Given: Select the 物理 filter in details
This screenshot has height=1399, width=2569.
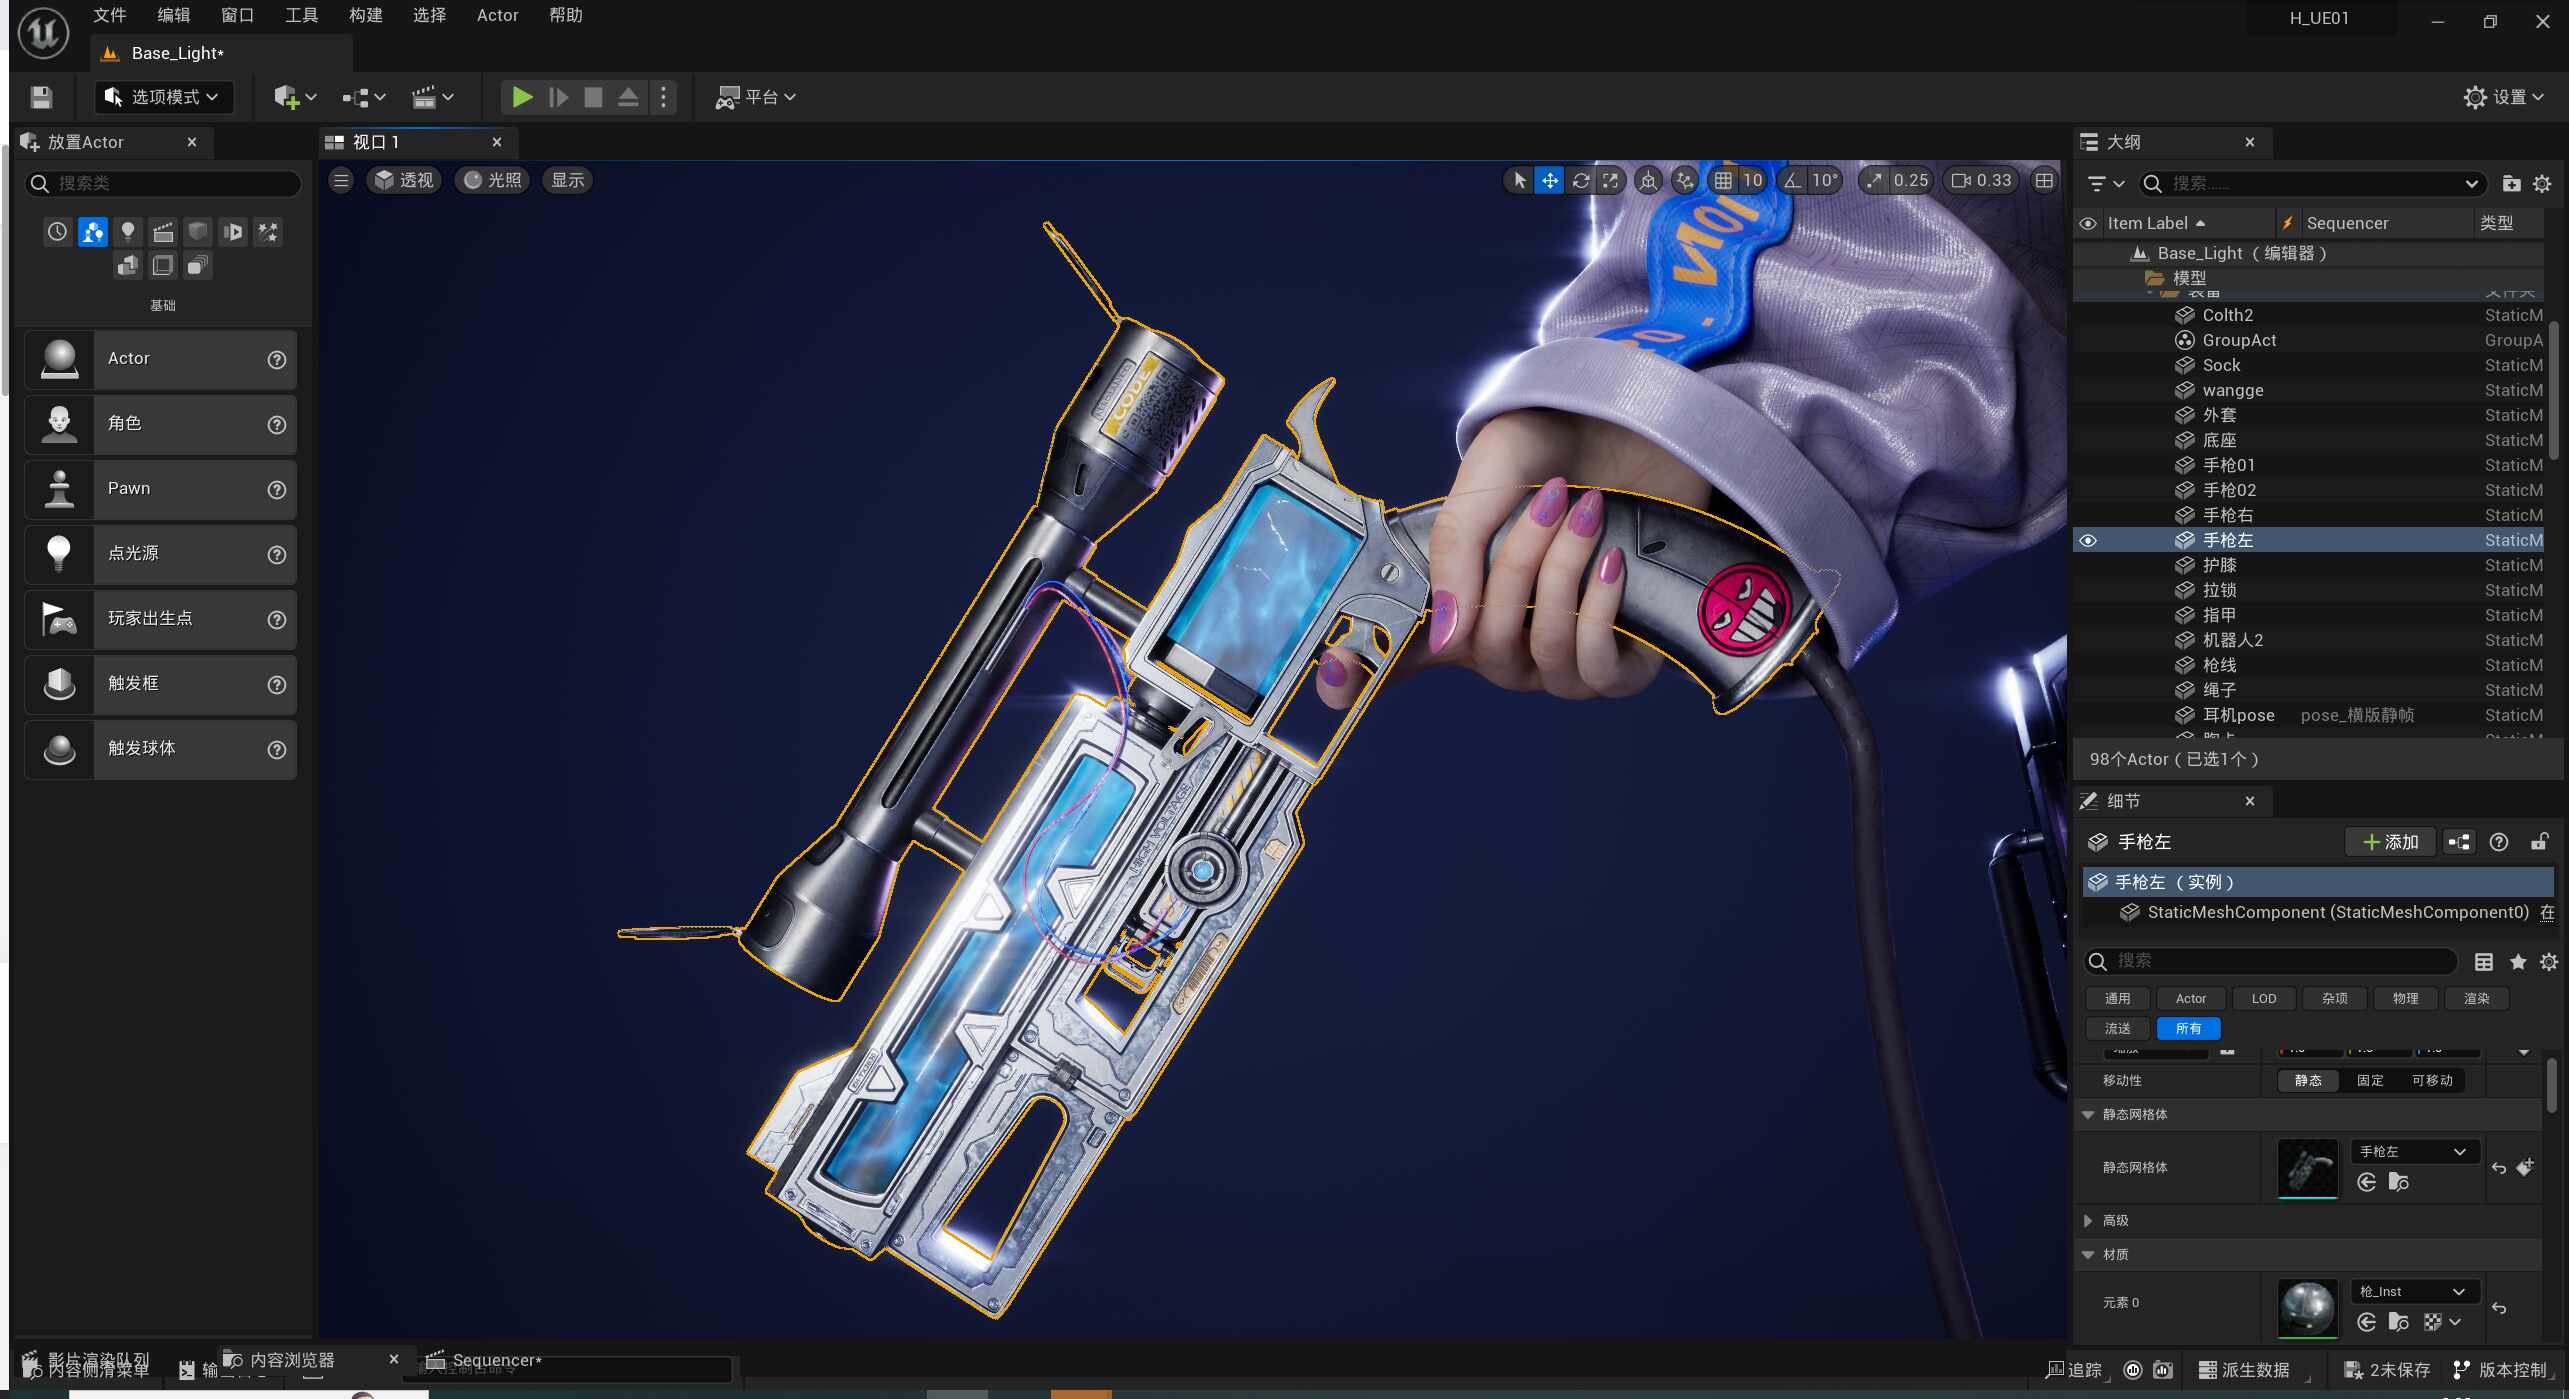Looking at the screenshot, I should coord(2406,999).
